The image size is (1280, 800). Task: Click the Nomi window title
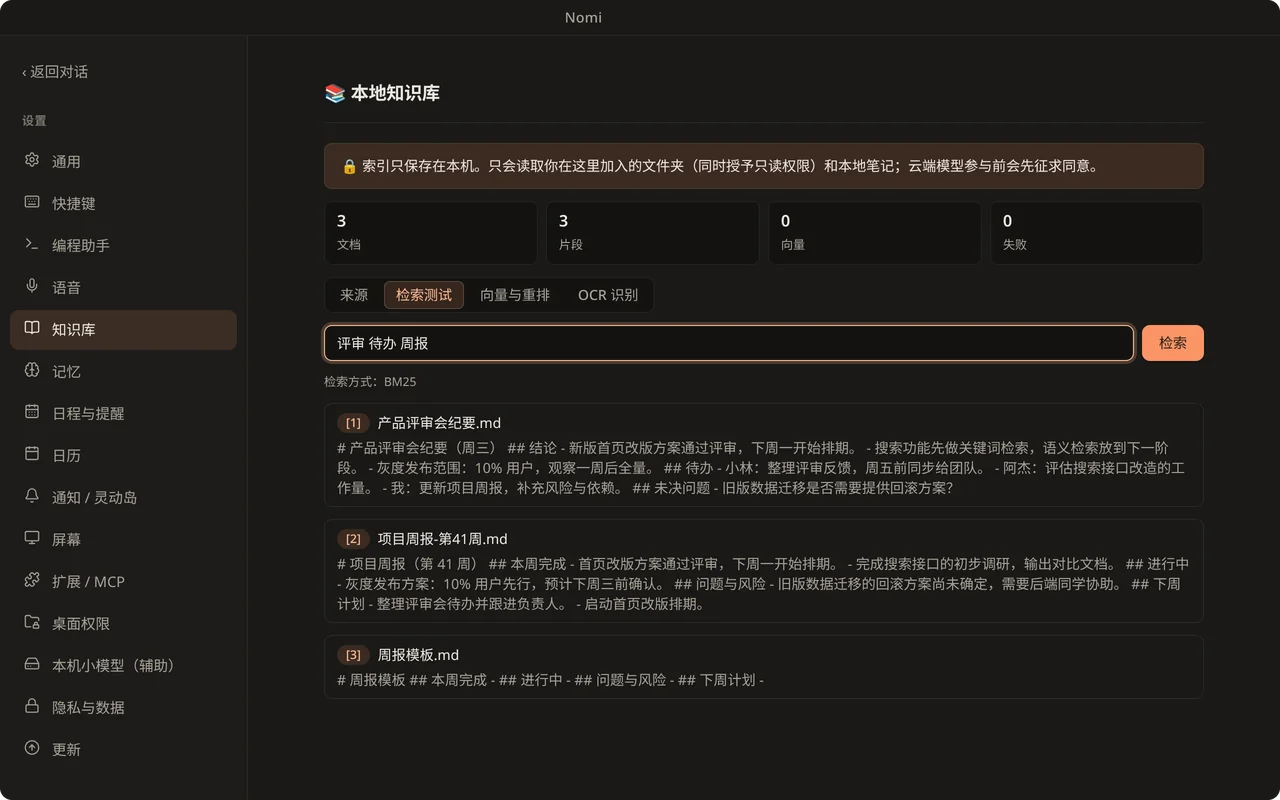click(x=583, y=18)
